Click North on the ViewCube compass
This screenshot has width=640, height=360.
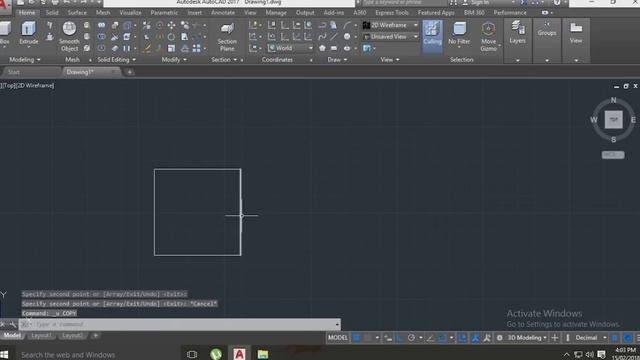(613, 100)
